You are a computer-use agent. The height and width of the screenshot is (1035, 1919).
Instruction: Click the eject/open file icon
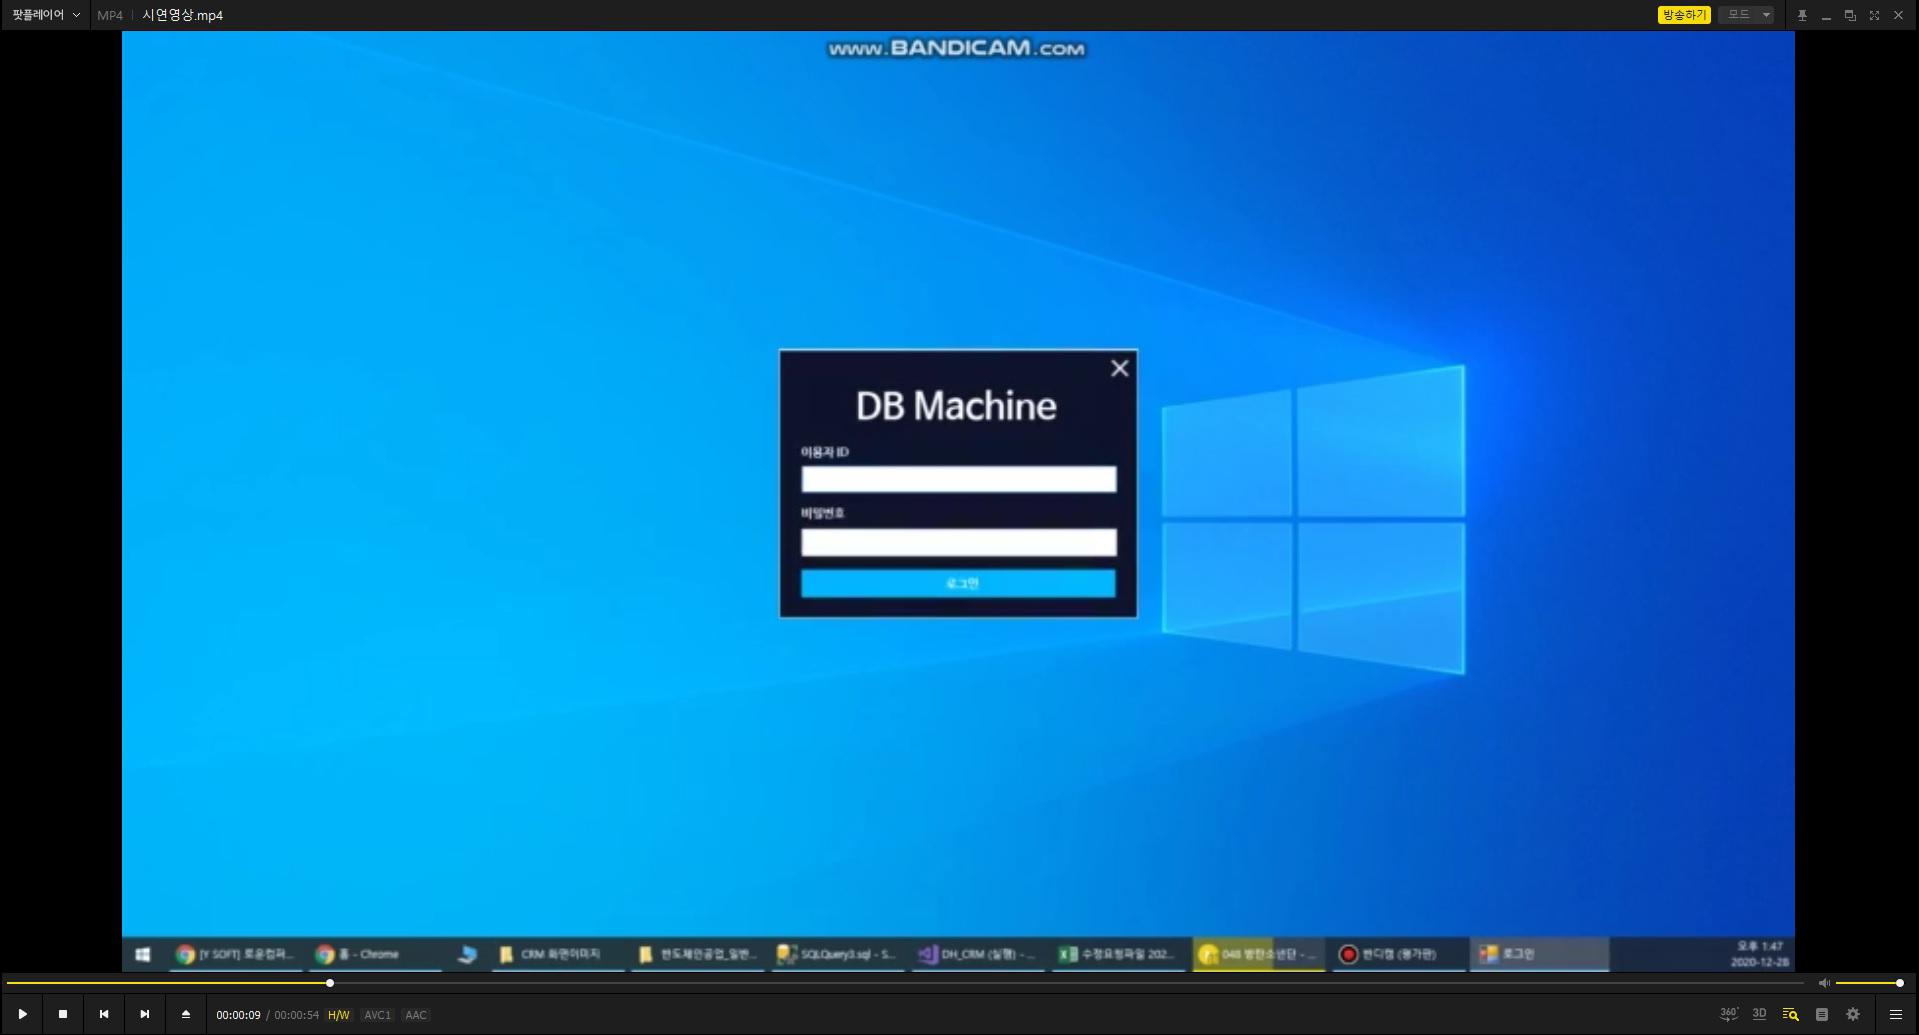click(x=186, y=1014)
